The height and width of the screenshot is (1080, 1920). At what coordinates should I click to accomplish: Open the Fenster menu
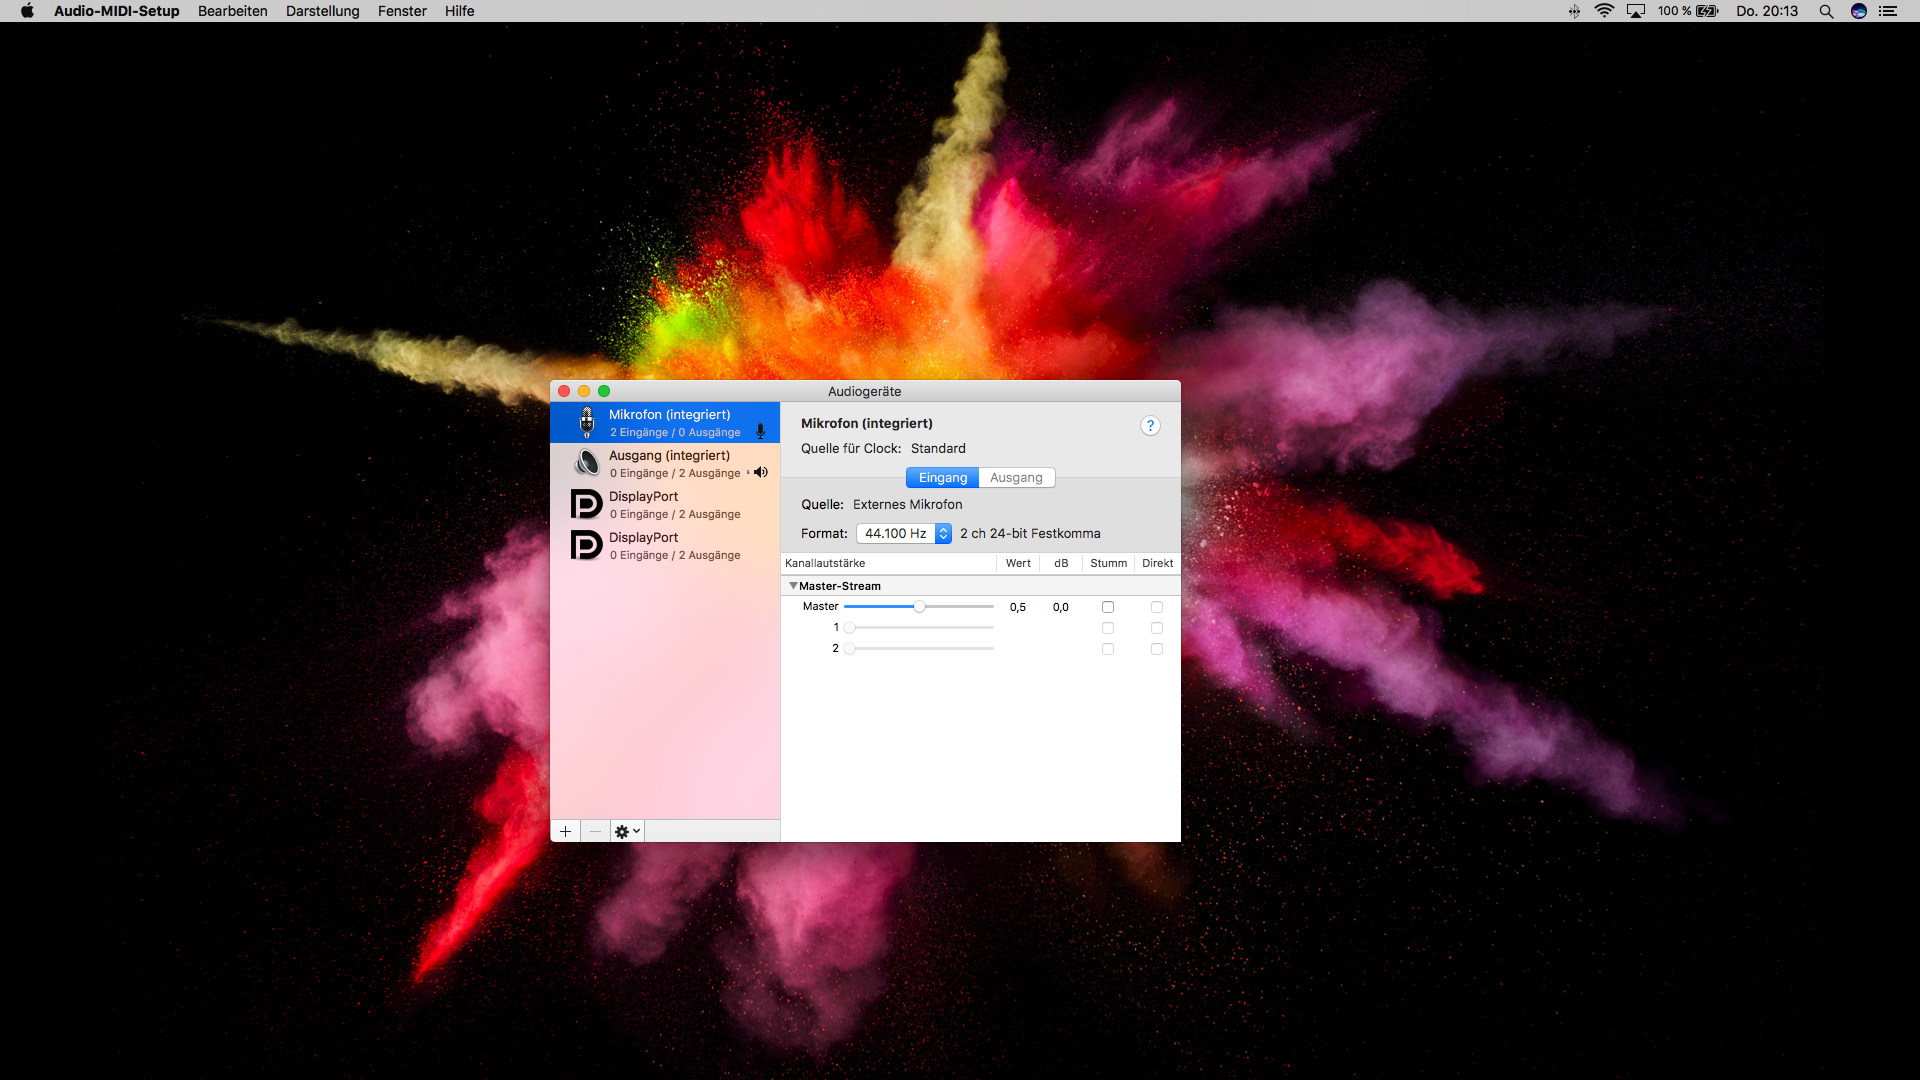pyautogui.click(x=402, y=11)
